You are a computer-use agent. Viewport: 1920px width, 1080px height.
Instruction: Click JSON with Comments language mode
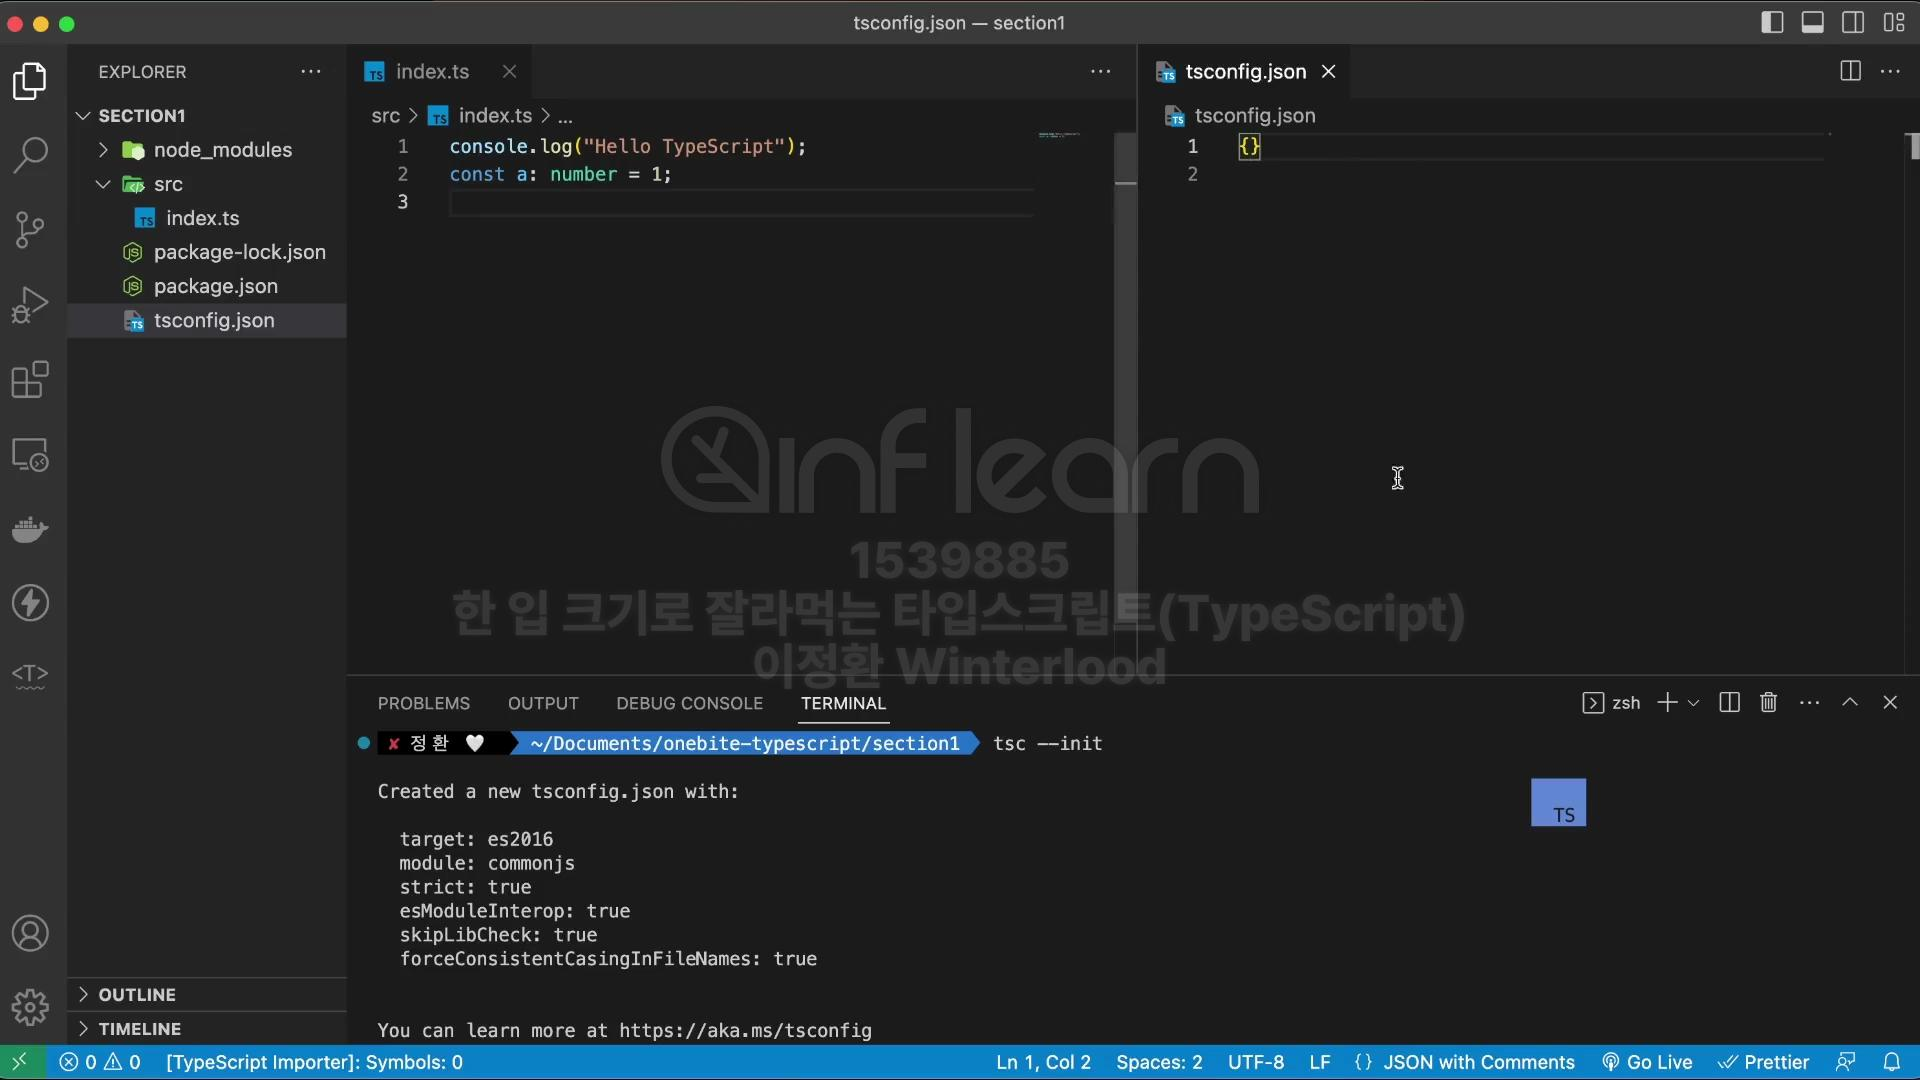click(x=1477, y=1062)
